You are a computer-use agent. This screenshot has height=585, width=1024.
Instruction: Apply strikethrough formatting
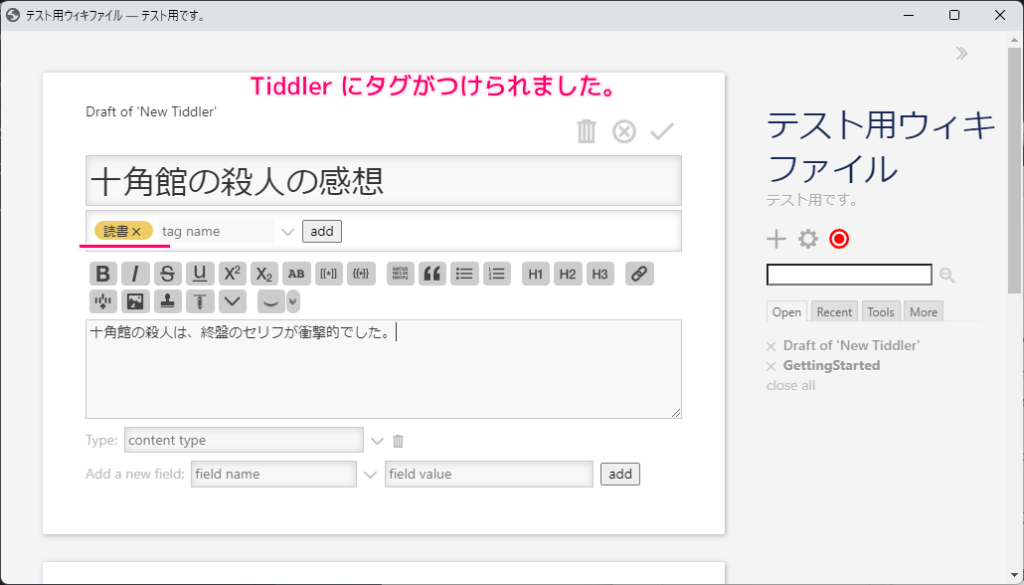coord(168,273)
